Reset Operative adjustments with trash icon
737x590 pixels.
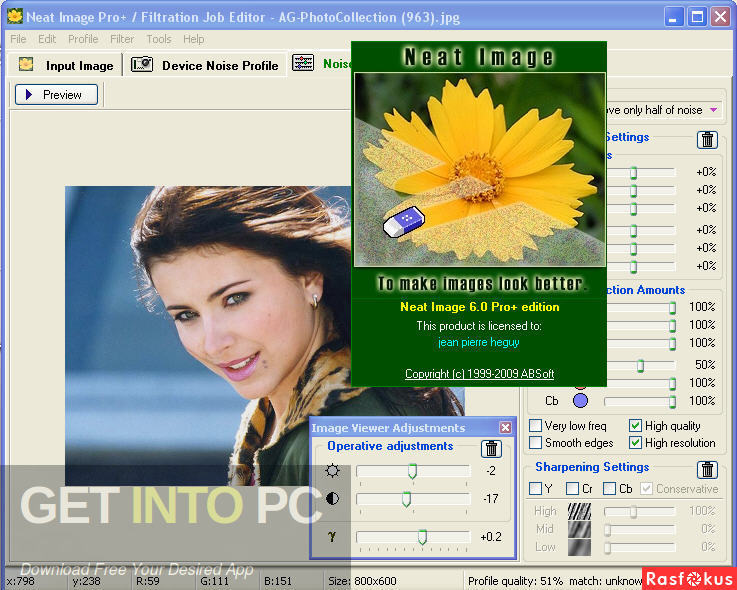(x=491, y=448)
